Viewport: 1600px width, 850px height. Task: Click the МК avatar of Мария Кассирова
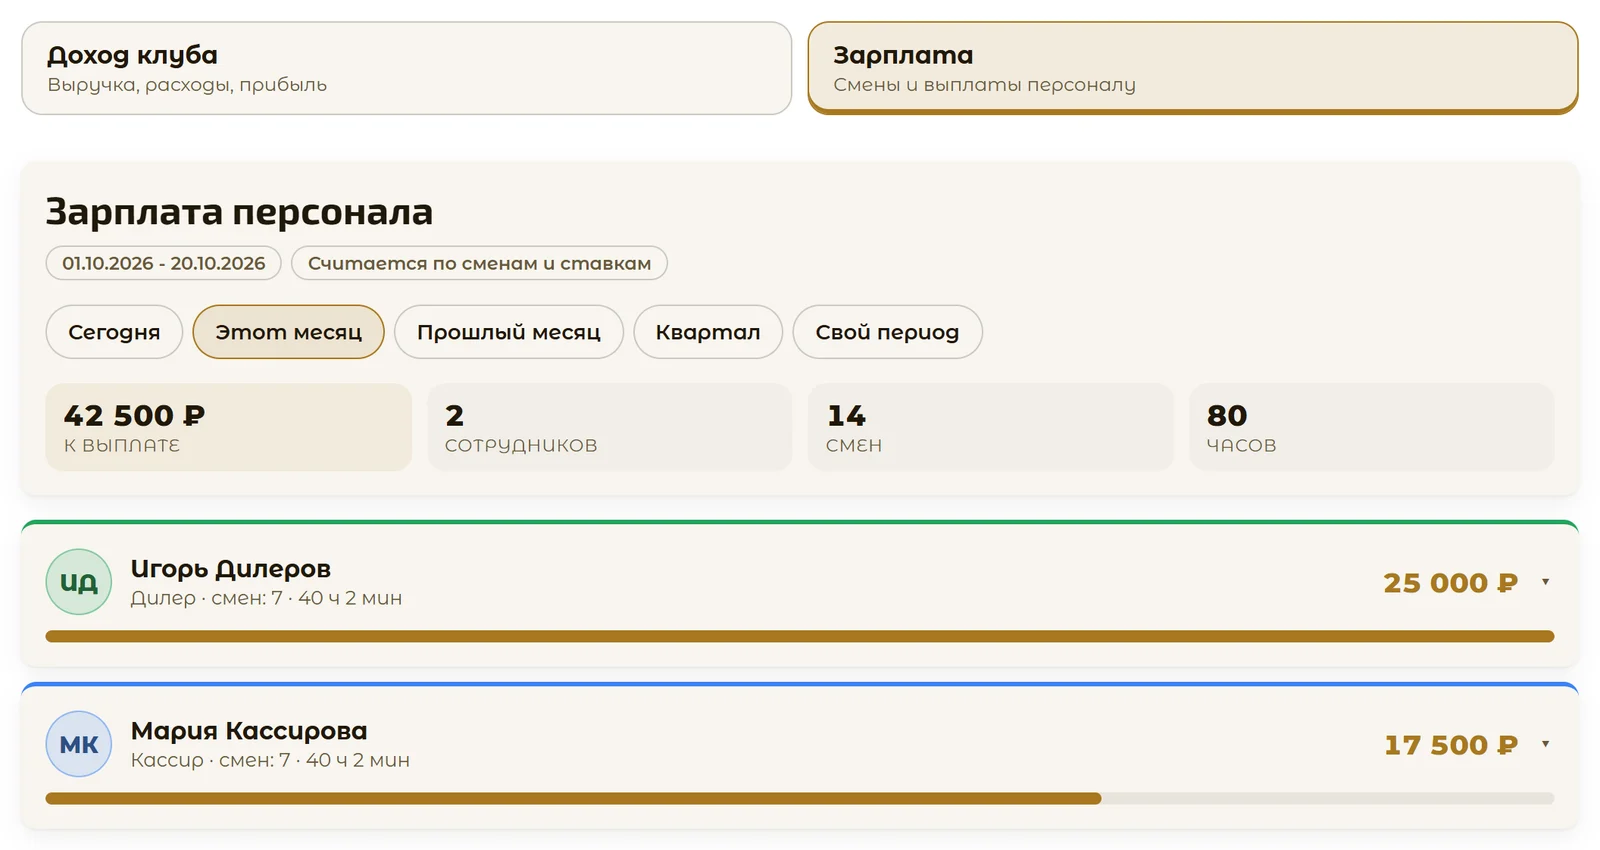(79, 744)
